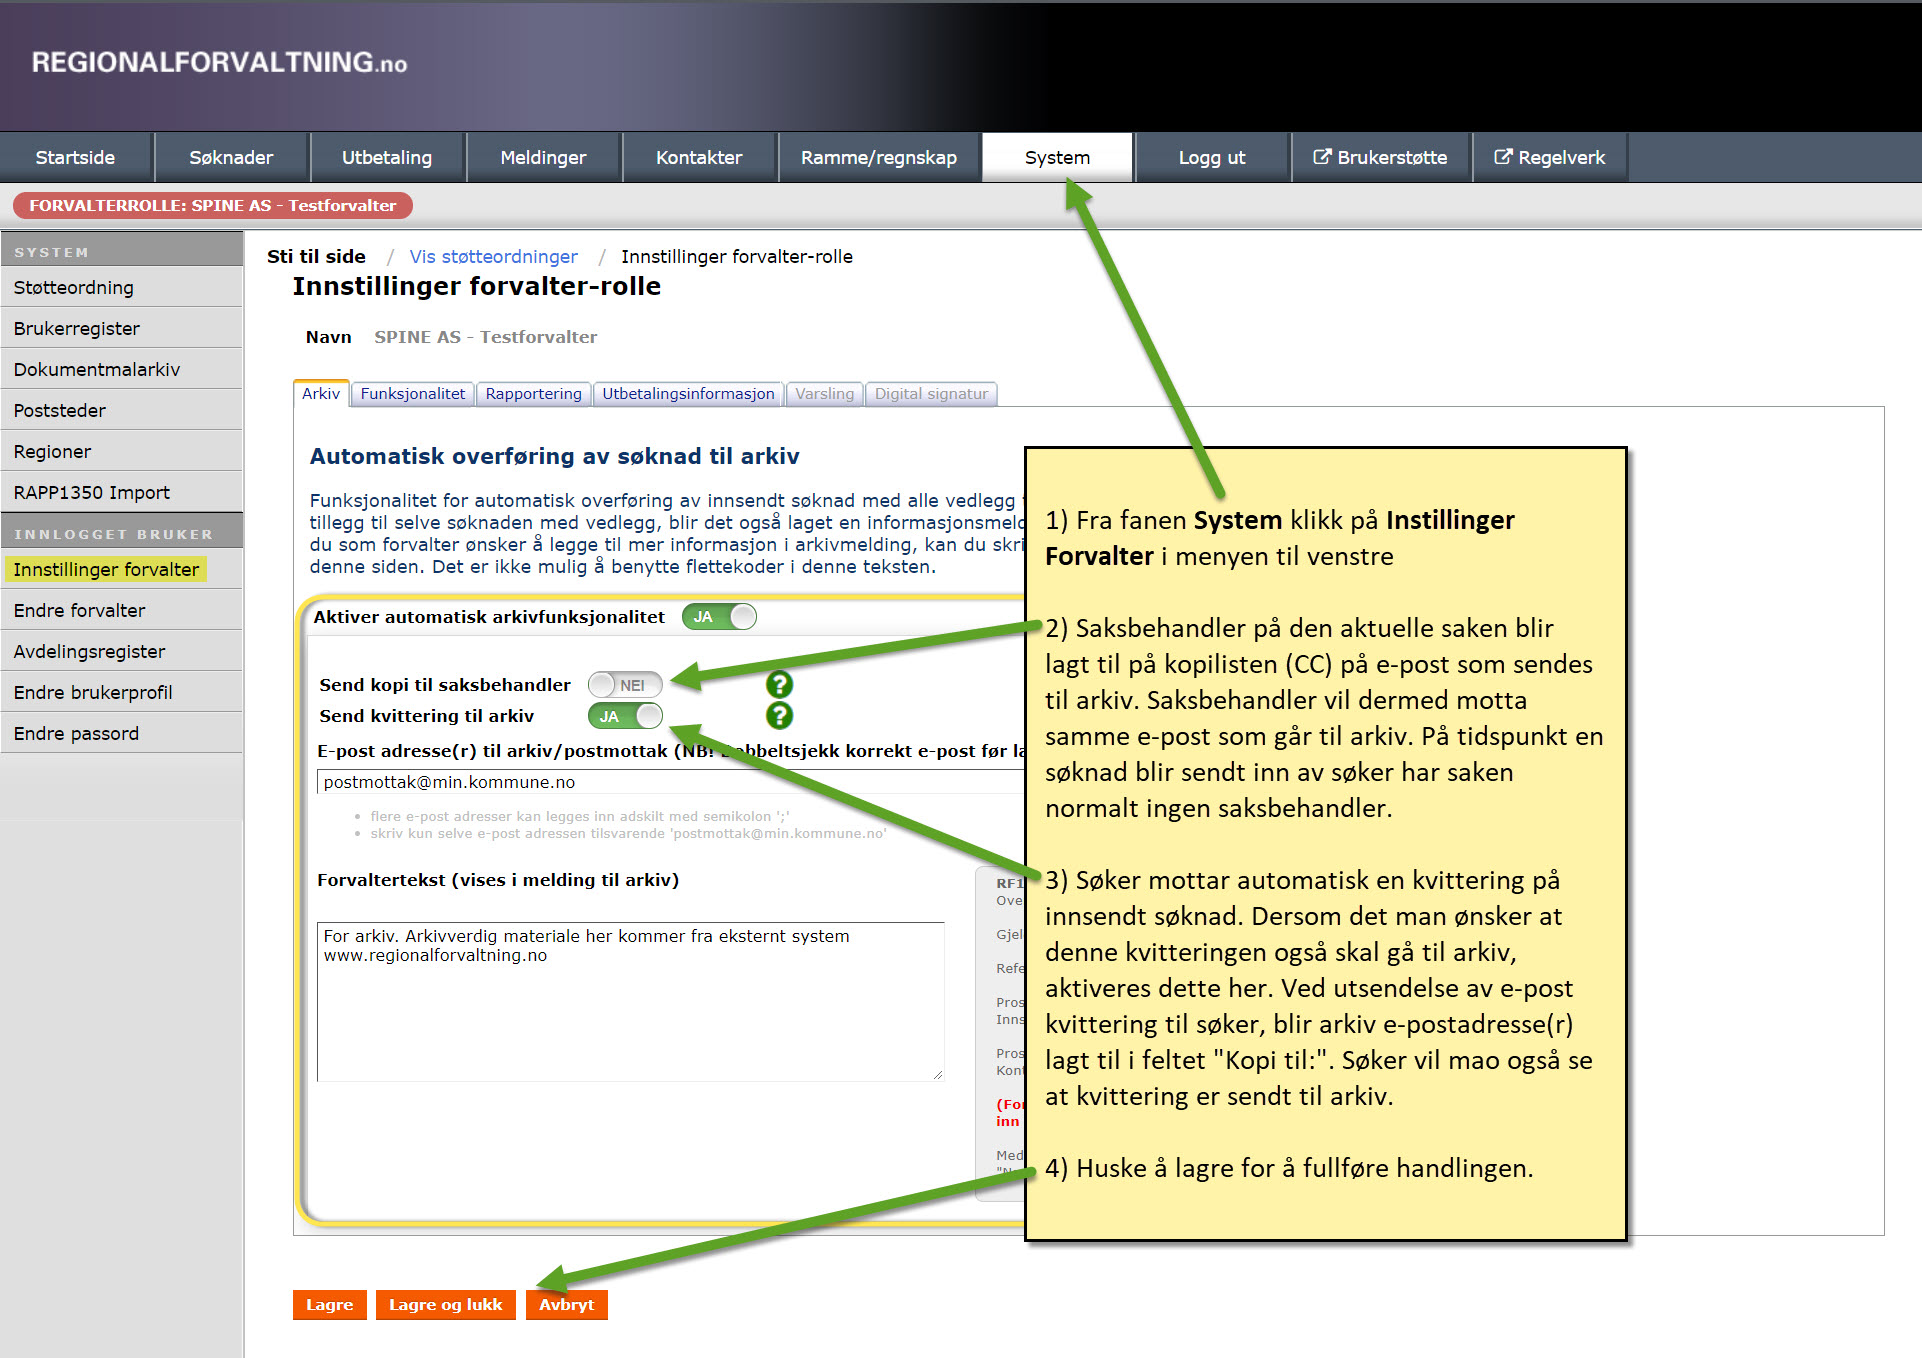Switch to Funksjonalitet tab
The image size is (1922, 1358).
tap(412, 394)
